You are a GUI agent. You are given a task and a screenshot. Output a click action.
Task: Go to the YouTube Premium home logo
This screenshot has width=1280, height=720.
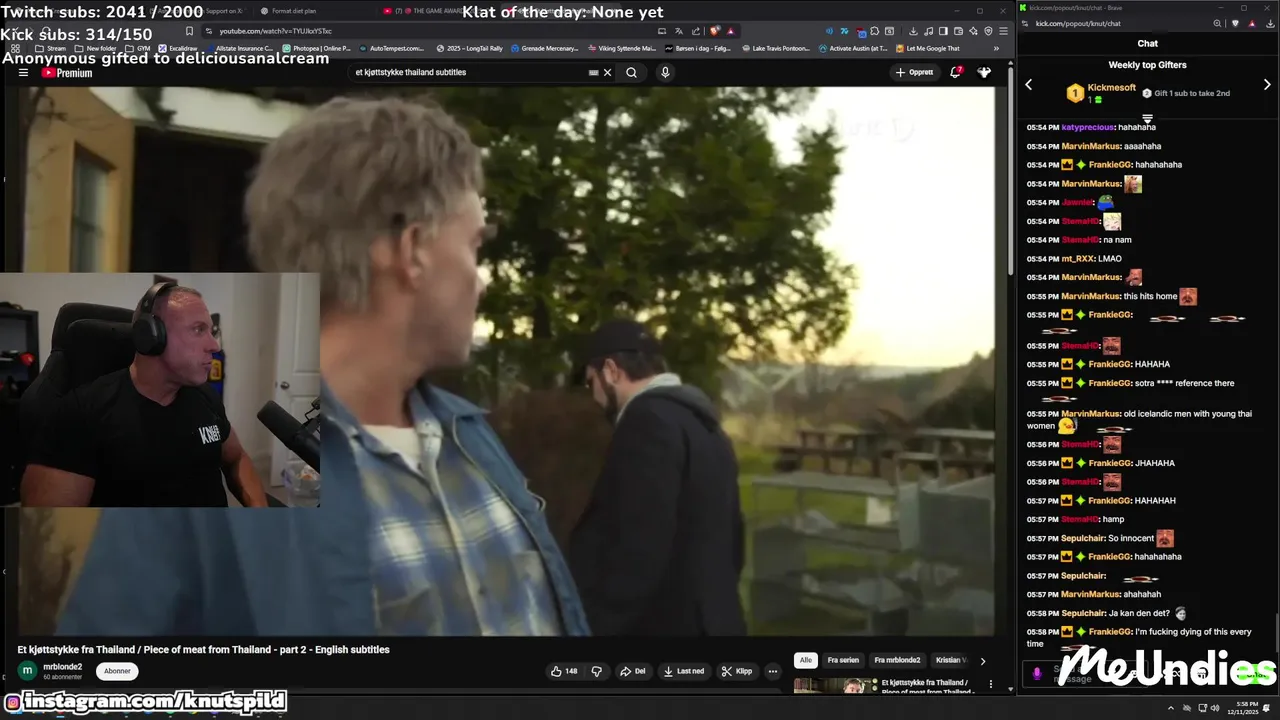click(x=67, y=73)
